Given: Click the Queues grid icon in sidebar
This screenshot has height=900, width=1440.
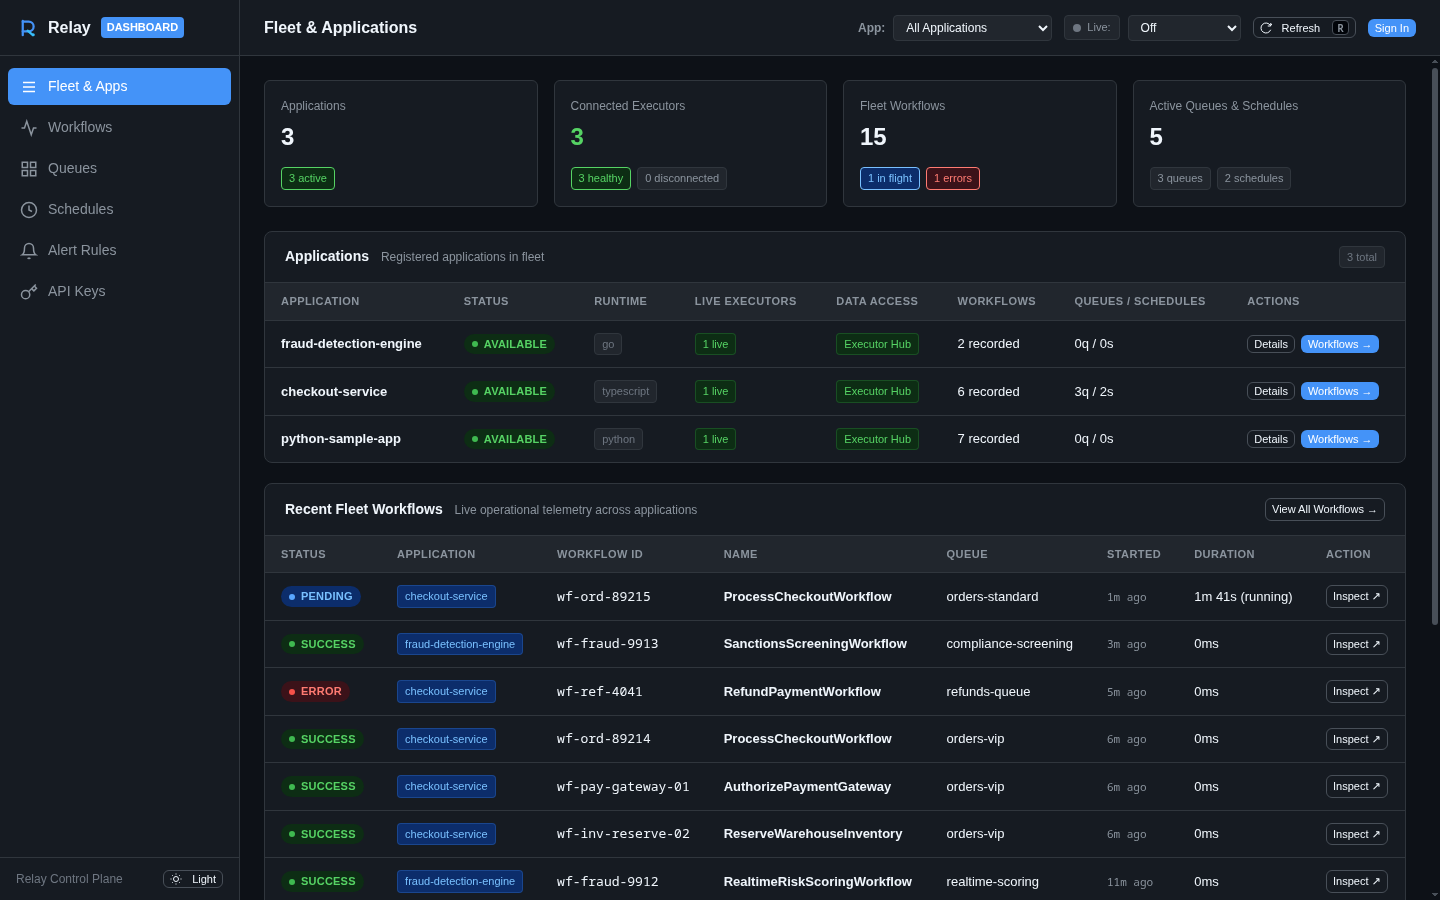Looking at the screenshot, I should (x=29, y=169).
